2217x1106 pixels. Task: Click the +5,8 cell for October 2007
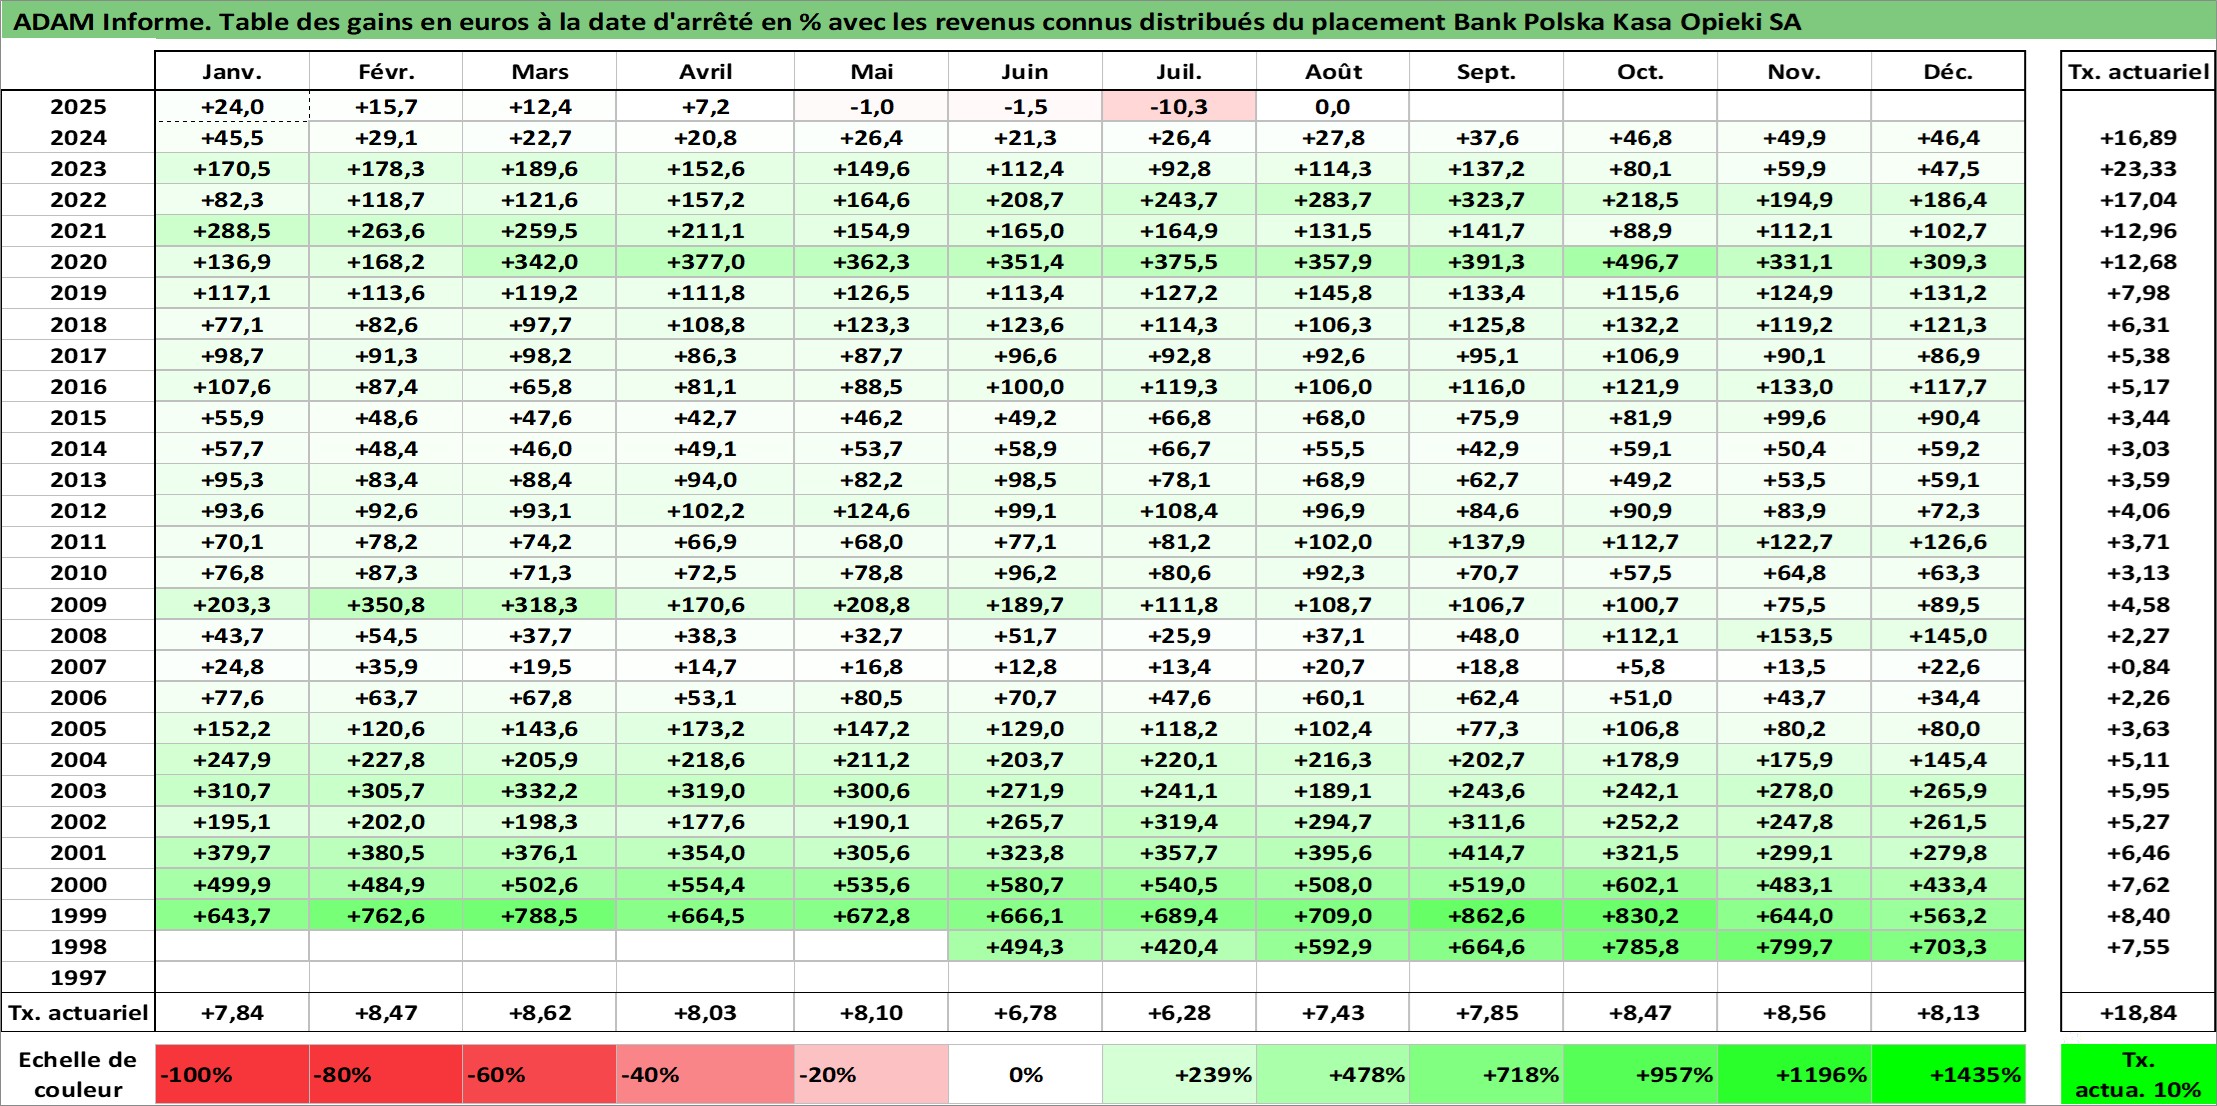1640,666
